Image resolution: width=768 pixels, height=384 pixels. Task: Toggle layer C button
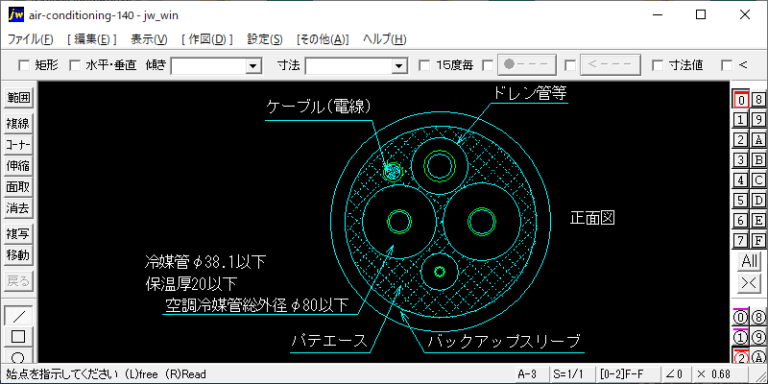point(759,180)
